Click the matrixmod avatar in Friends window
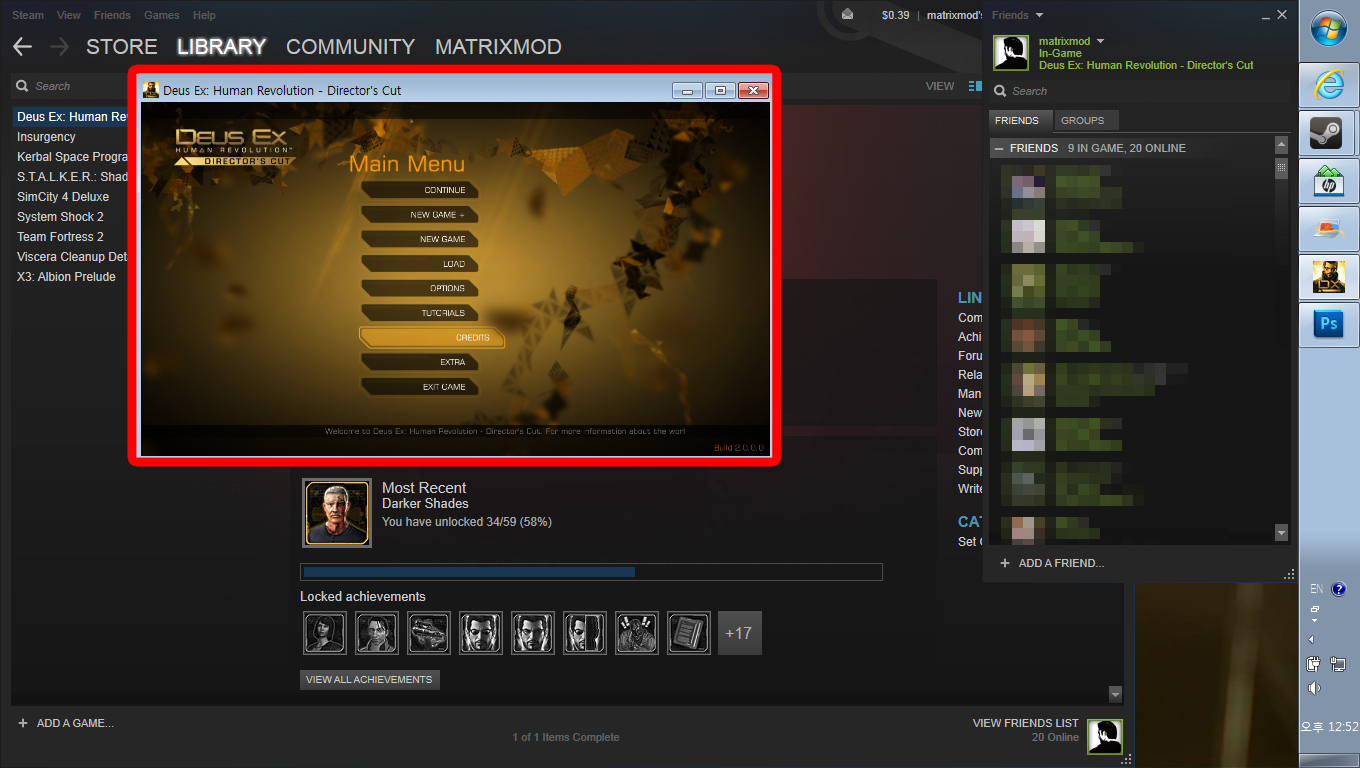 [1011, 52]
